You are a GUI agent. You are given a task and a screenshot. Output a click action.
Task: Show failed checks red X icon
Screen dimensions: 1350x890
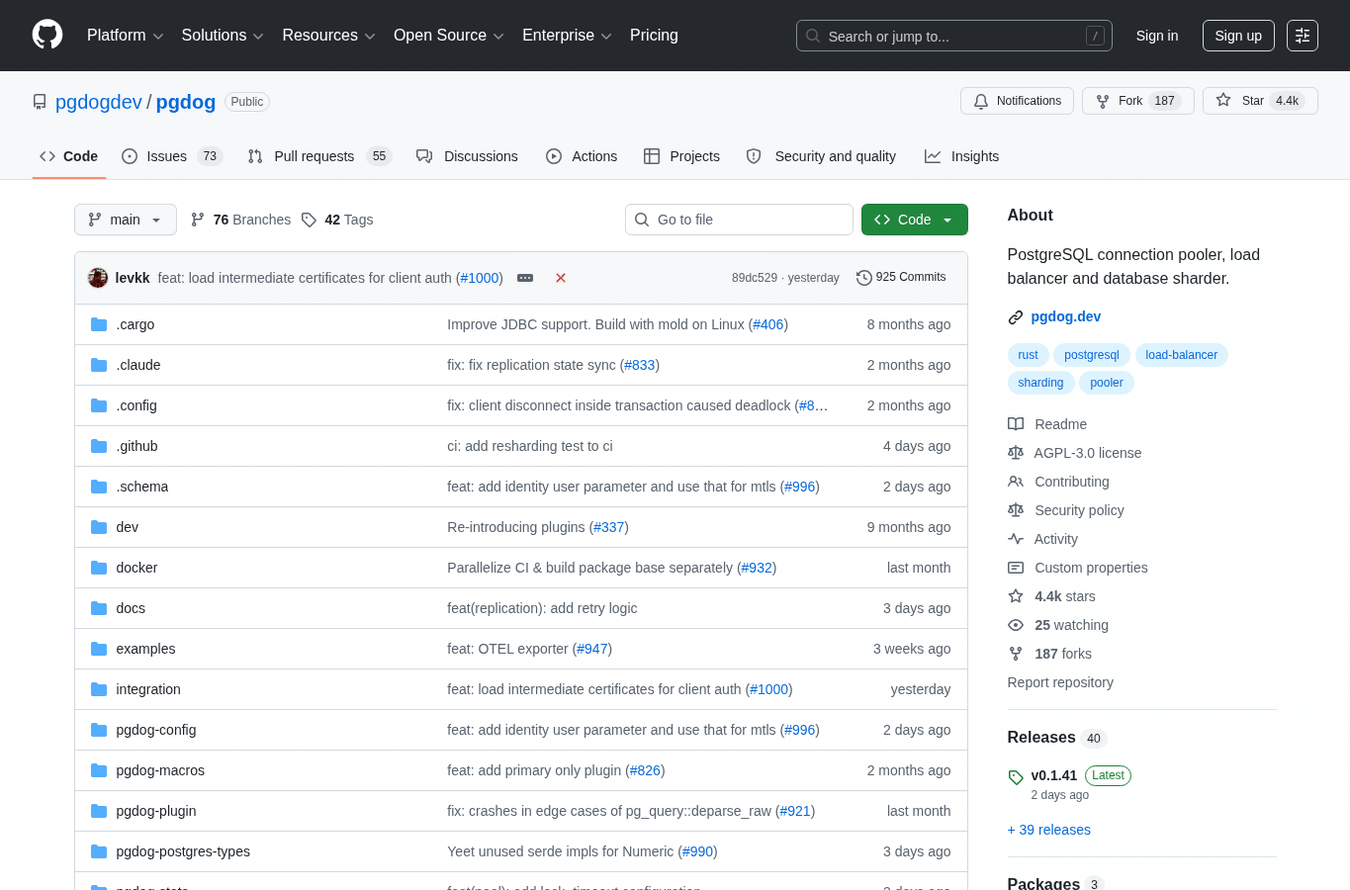[561, 278]
